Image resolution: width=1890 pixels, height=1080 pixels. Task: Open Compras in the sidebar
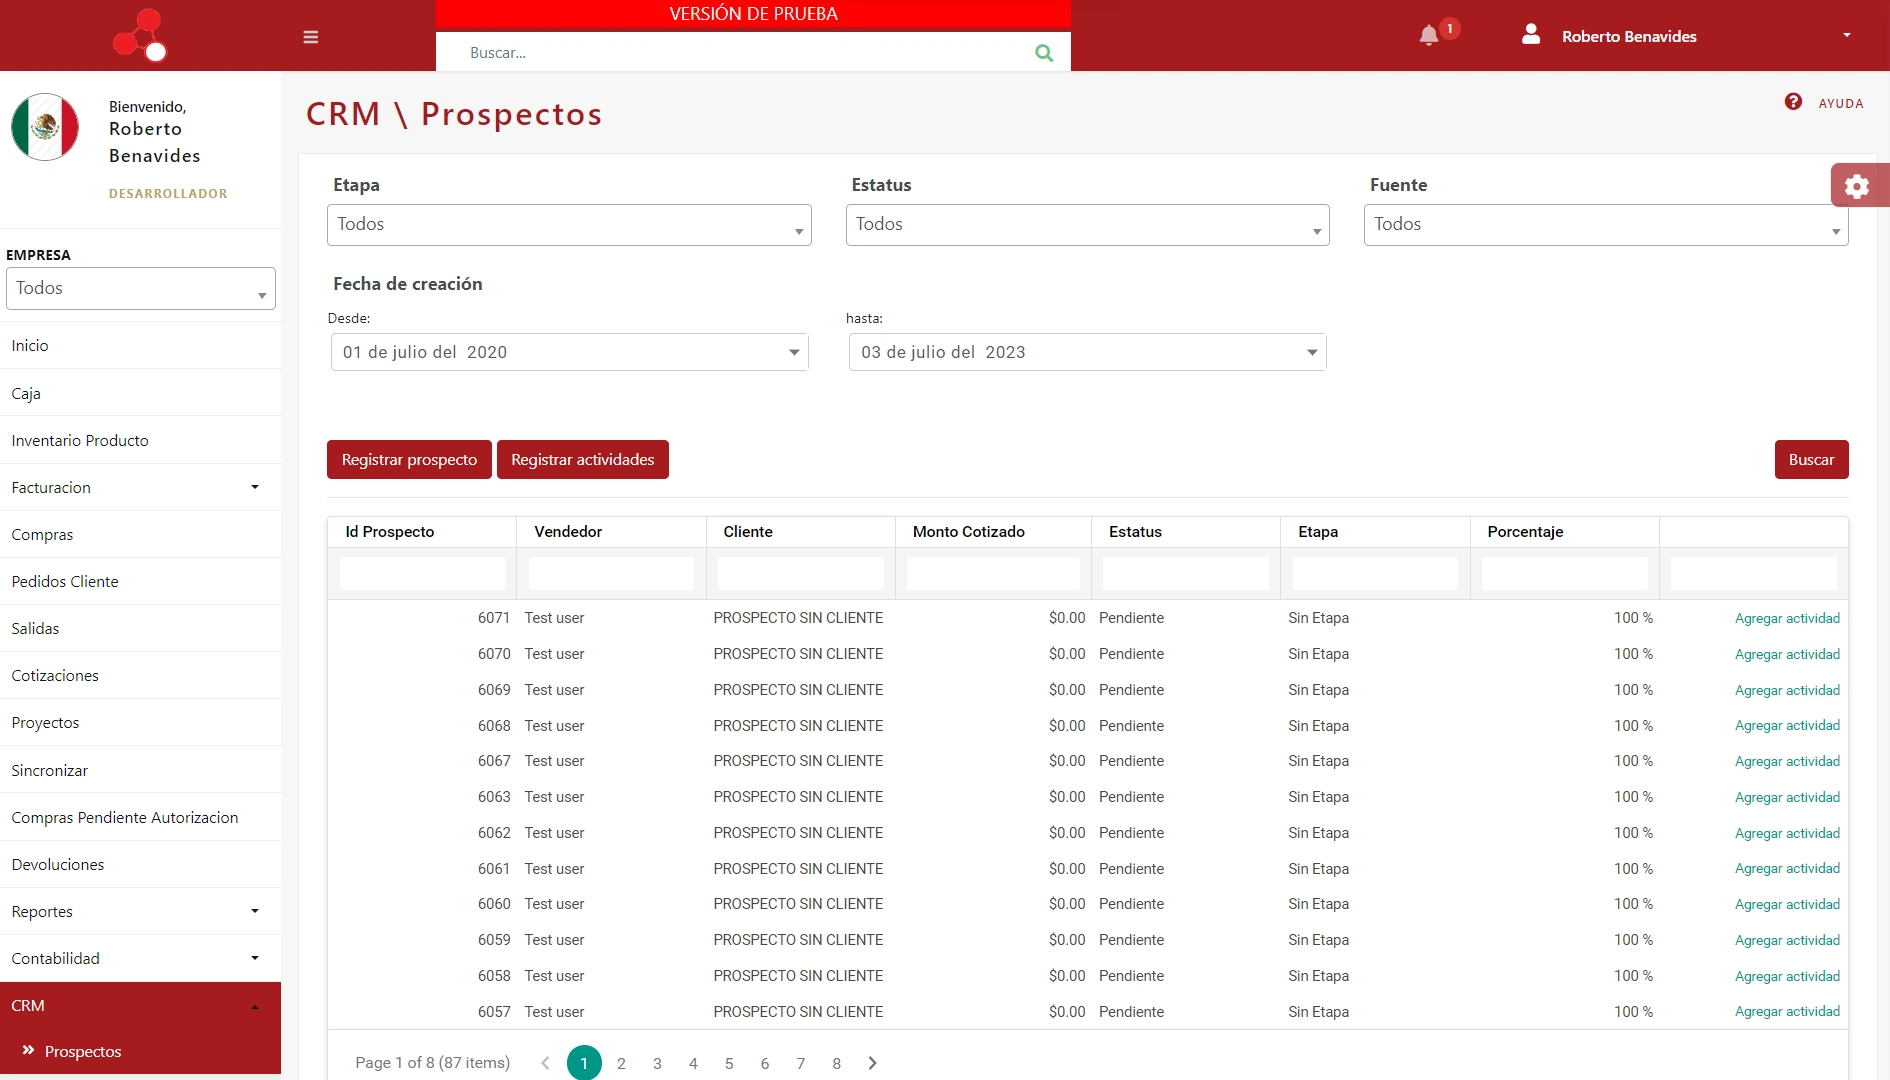click(x=140, y=534)
